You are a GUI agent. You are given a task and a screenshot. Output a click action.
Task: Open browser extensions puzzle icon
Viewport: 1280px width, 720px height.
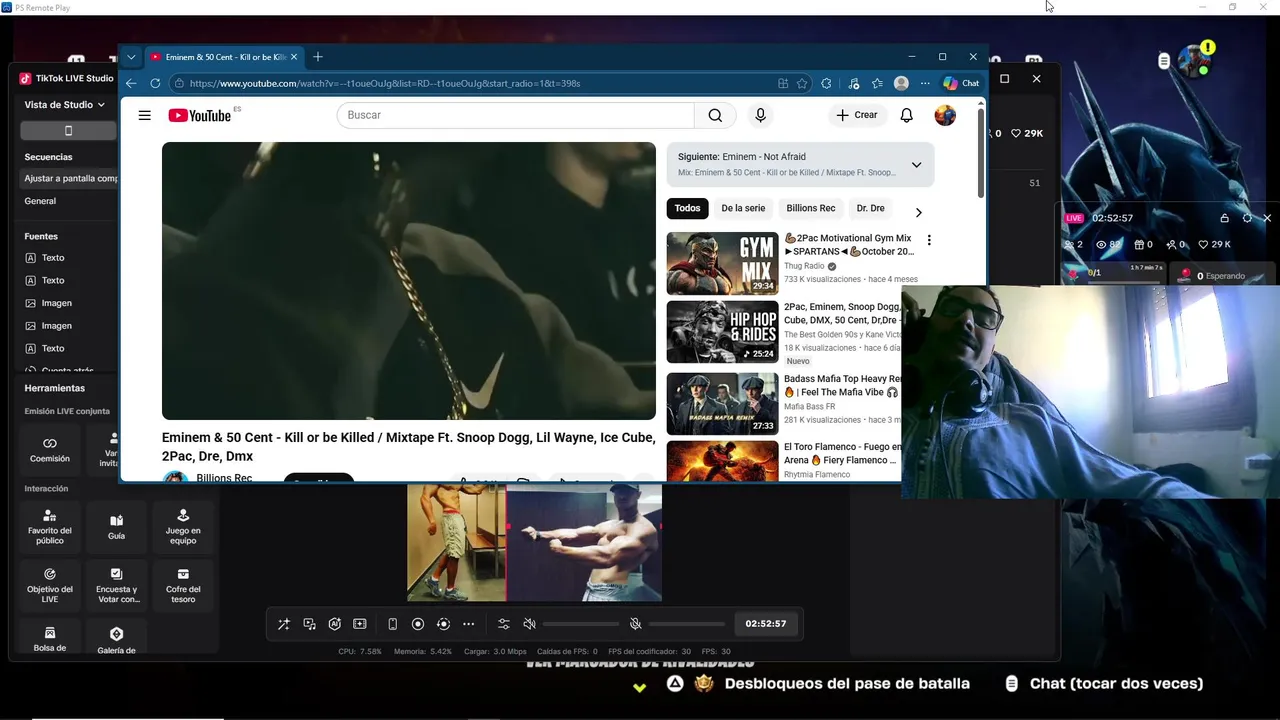[x=826, y=83]
